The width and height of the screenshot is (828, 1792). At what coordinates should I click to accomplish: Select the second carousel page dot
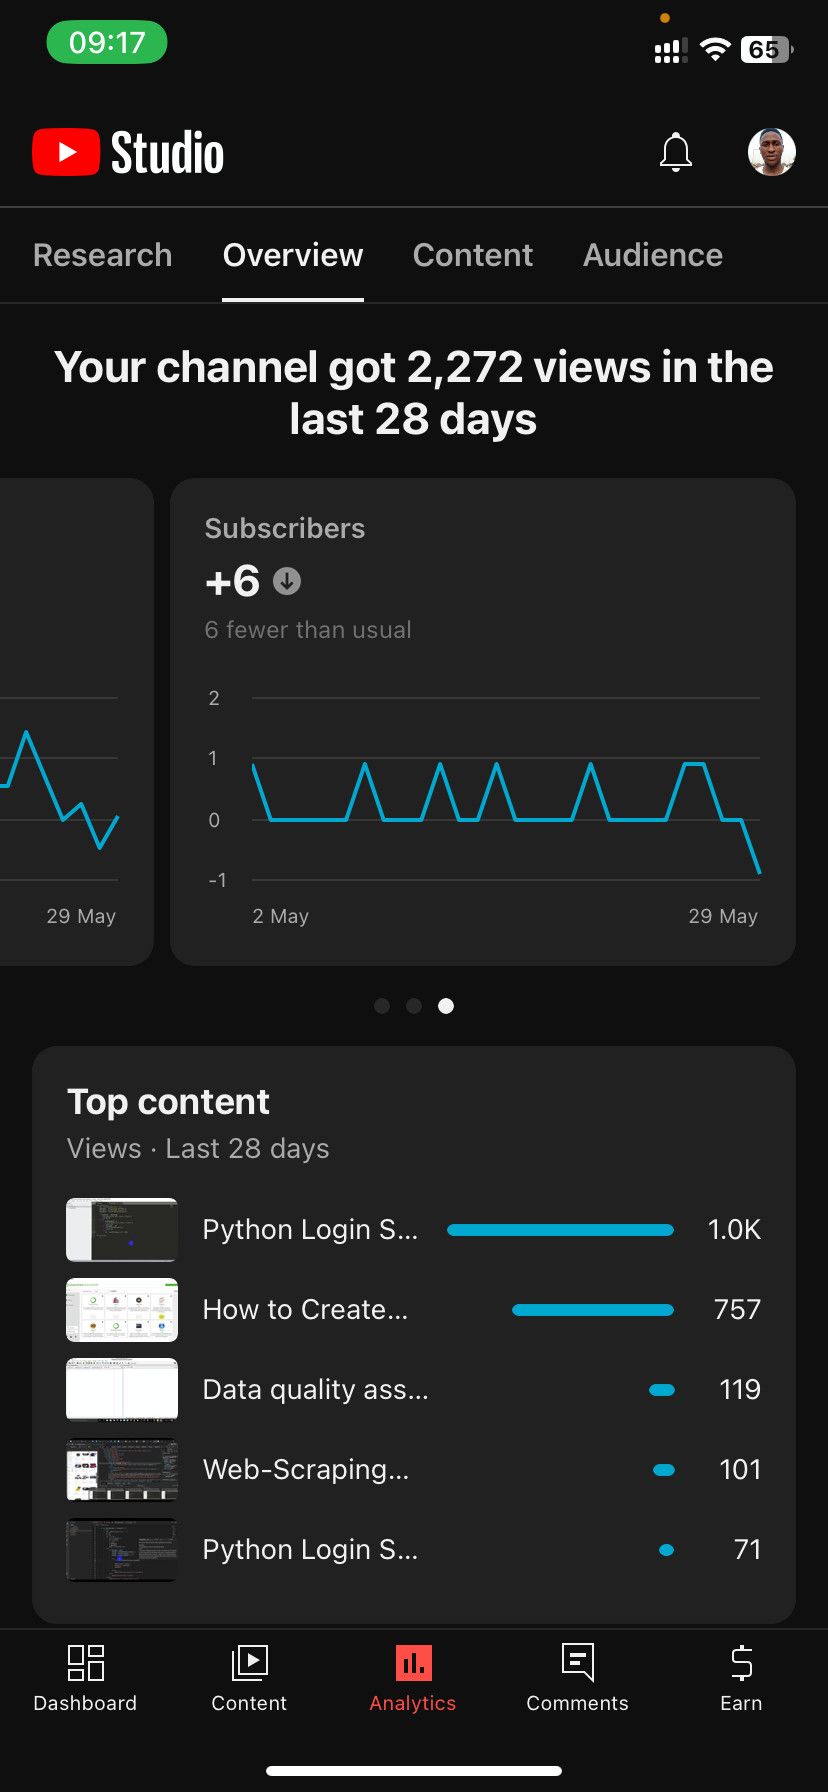click(x=414, y=1006)
